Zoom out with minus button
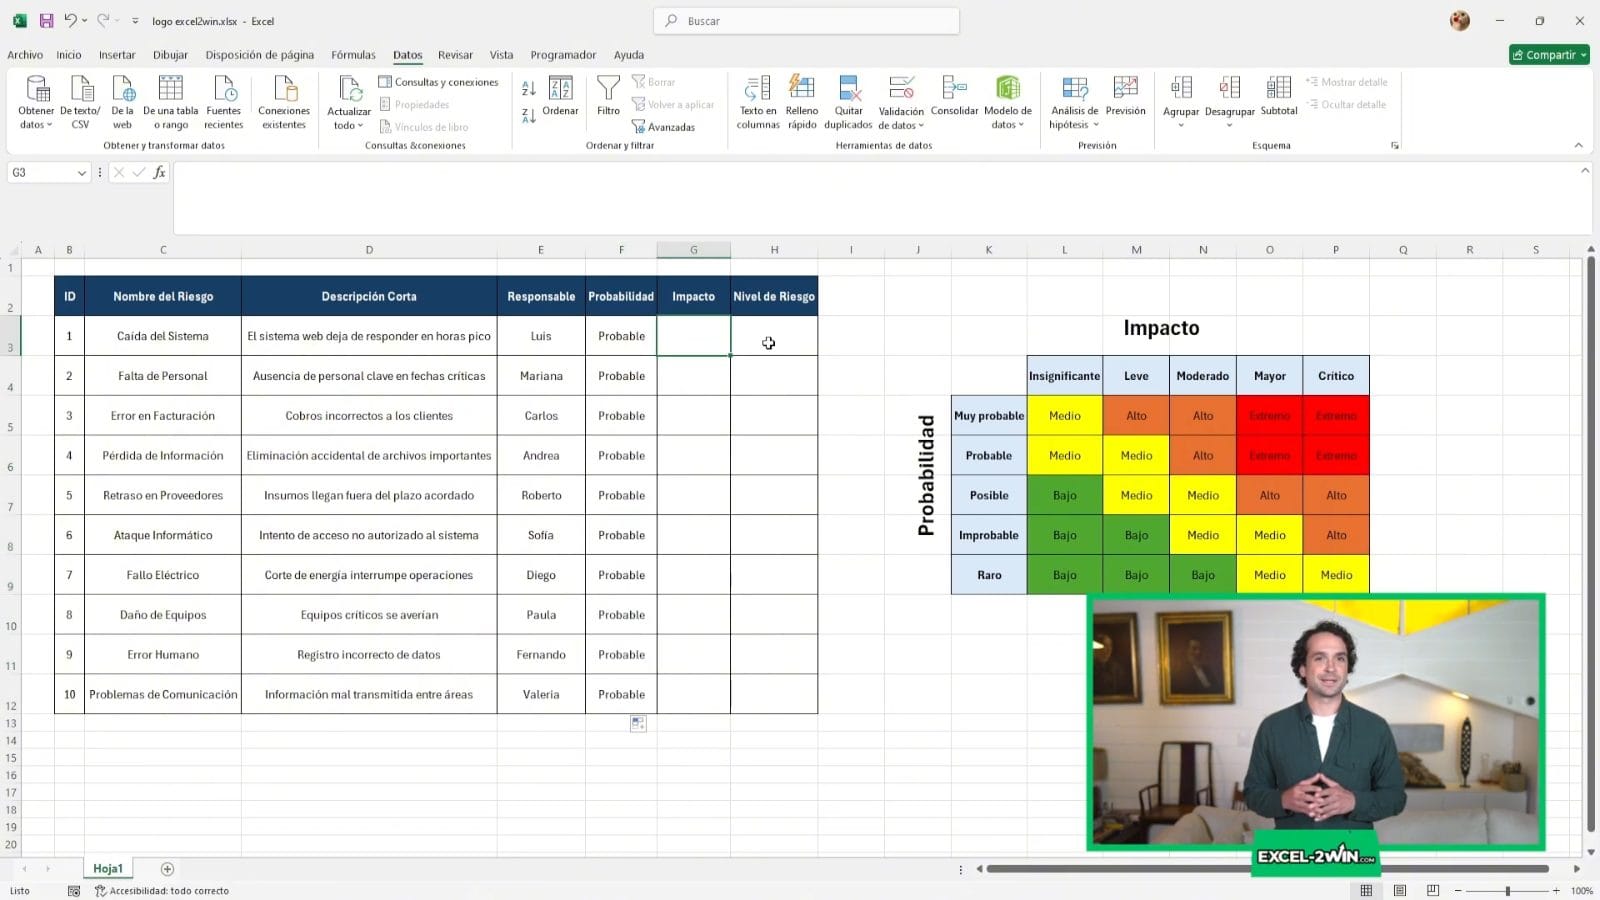The width and height of the screenshot is (1600, 900). click(1458, 890)
